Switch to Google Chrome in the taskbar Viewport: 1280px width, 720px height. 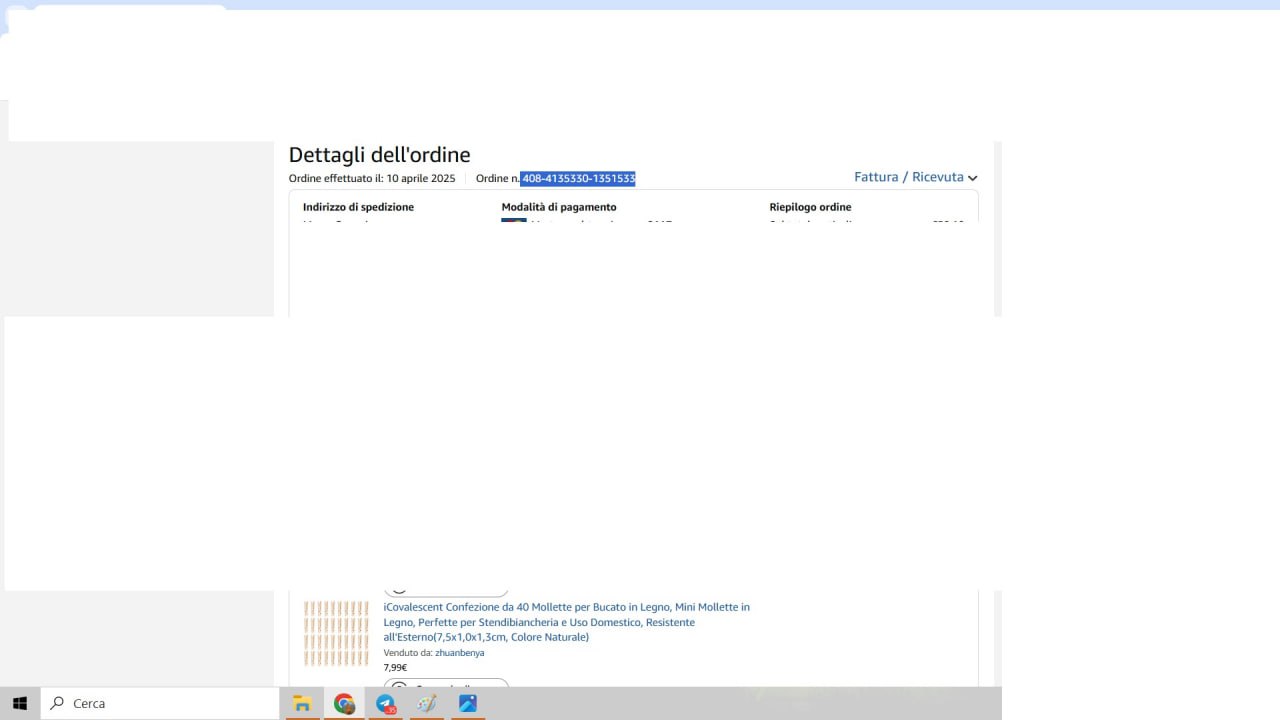344,704
